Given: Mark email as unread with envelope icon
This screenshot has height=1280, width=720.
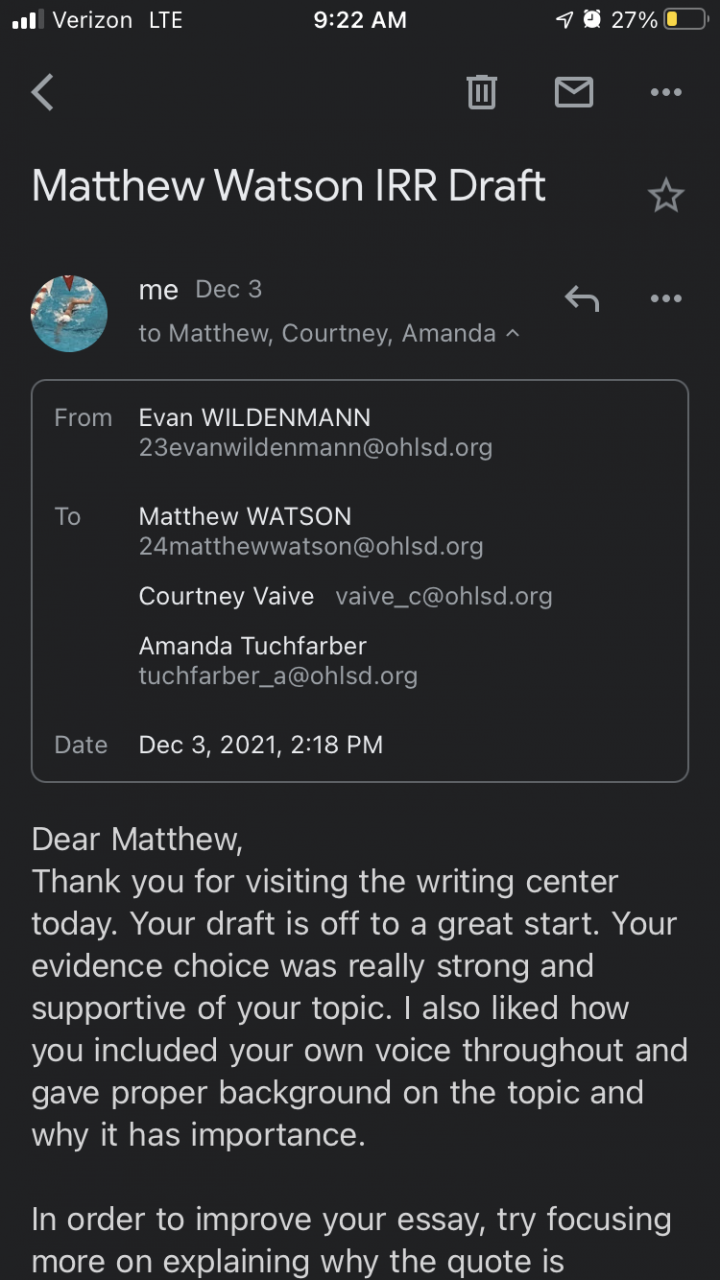Looking at the screenshot, I should [x=574, y=93].
